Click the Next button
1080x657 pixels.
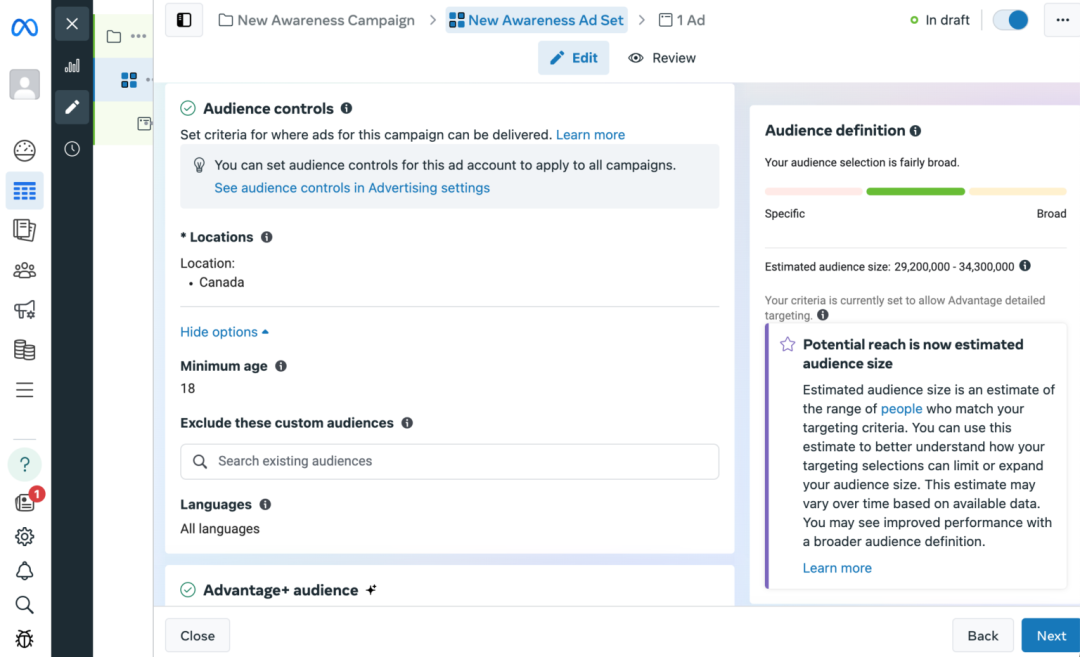1050,635
